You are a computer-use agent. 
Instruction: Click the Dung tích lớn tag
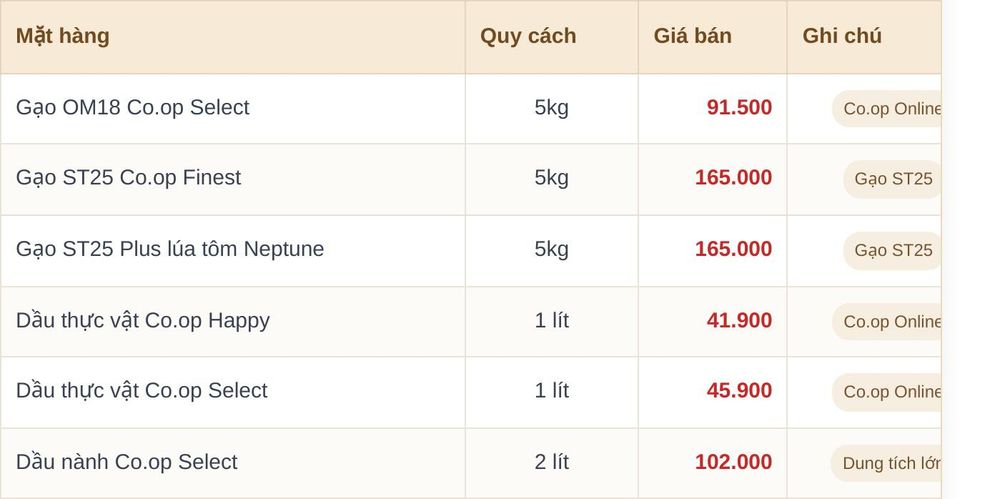pos(886,463)
